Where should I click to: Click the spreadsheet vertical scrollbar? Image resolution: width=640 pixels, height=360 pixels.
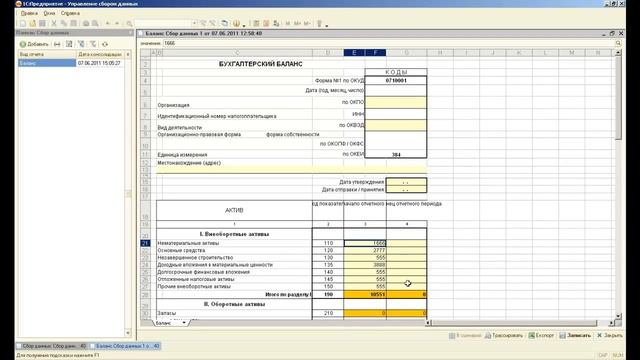(x=618, y=184)
